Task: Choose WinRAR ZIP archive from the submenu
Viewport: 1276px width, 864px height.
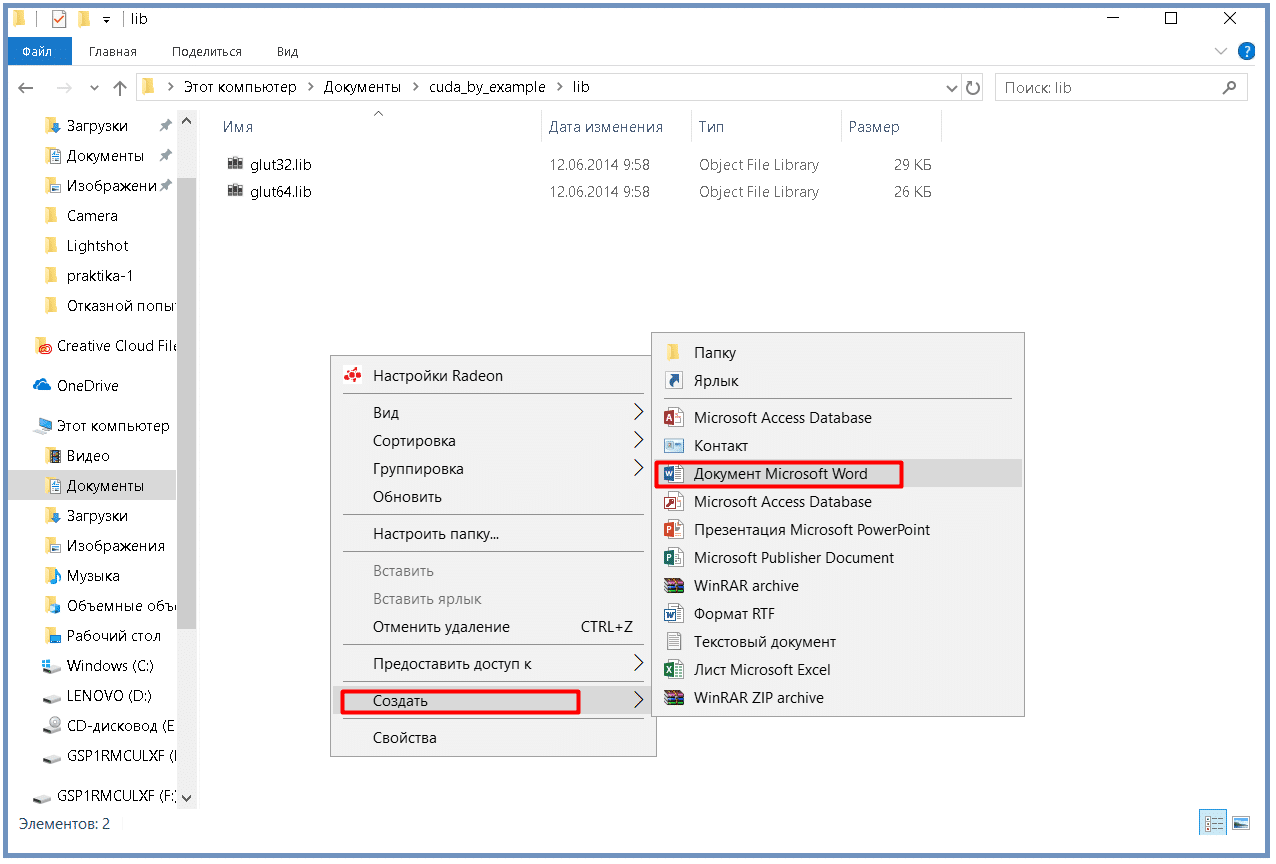Action: tap(758, 698)
